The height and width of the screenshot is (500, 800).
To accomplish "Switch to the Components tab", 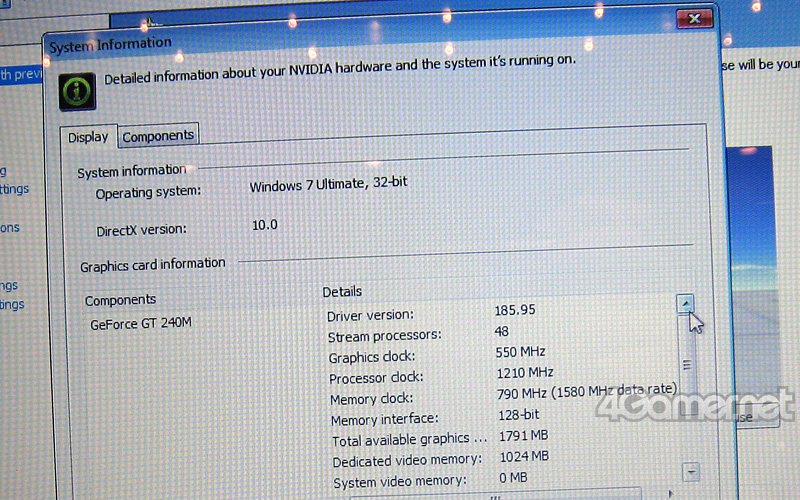I will [x=158, y=136].
